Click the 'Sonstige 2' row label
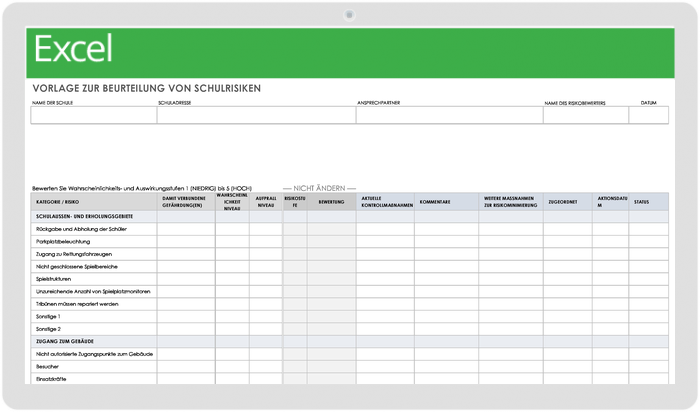The image size is (700, 412). click(48, 329)
